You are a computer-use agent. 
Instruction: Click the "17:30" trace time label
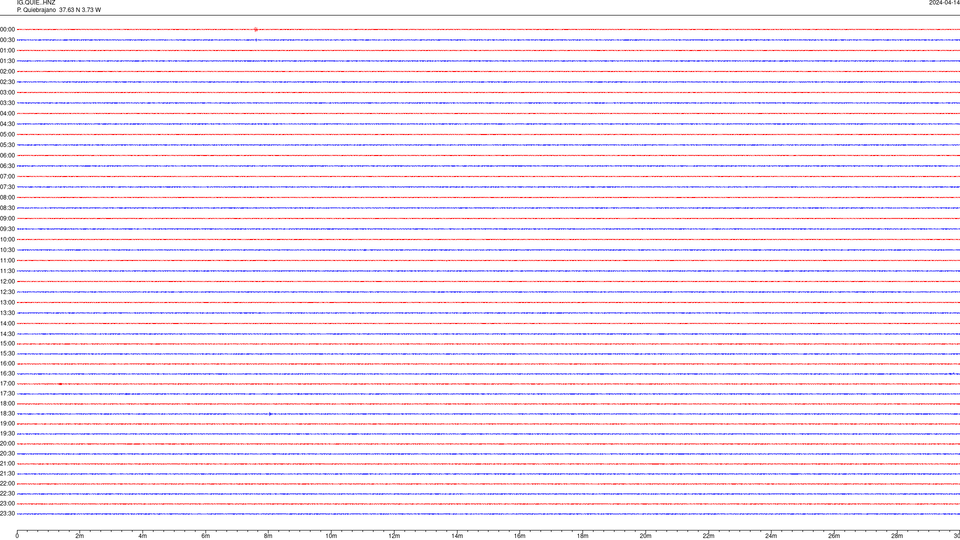[7, 394]
